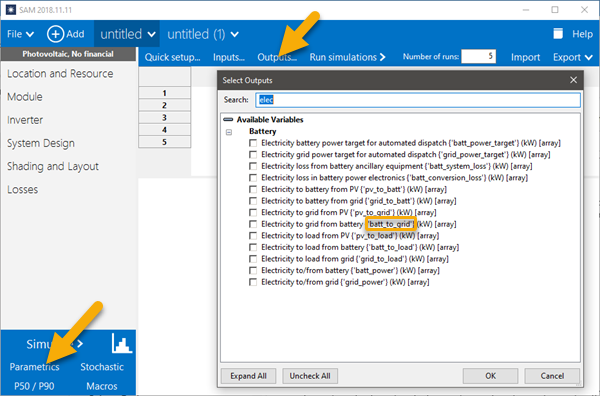Open Parametrics simulation option

[34, 367]
